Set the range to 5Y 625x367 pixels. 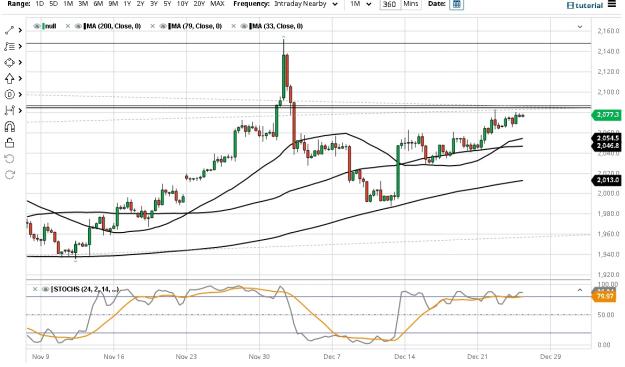click(x=167, y=4)
